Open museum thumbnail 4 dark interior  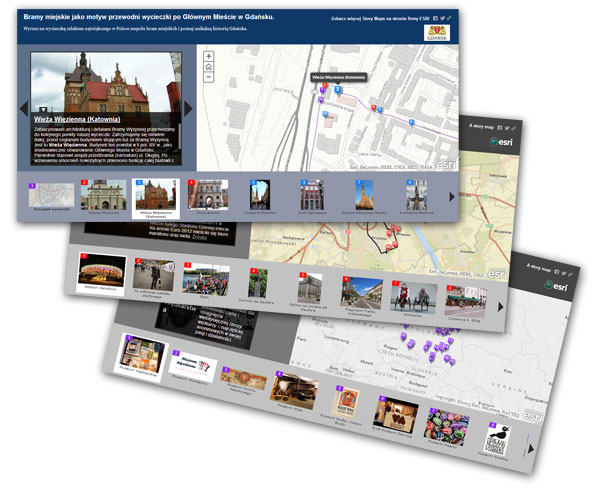(x=294, y=390)
